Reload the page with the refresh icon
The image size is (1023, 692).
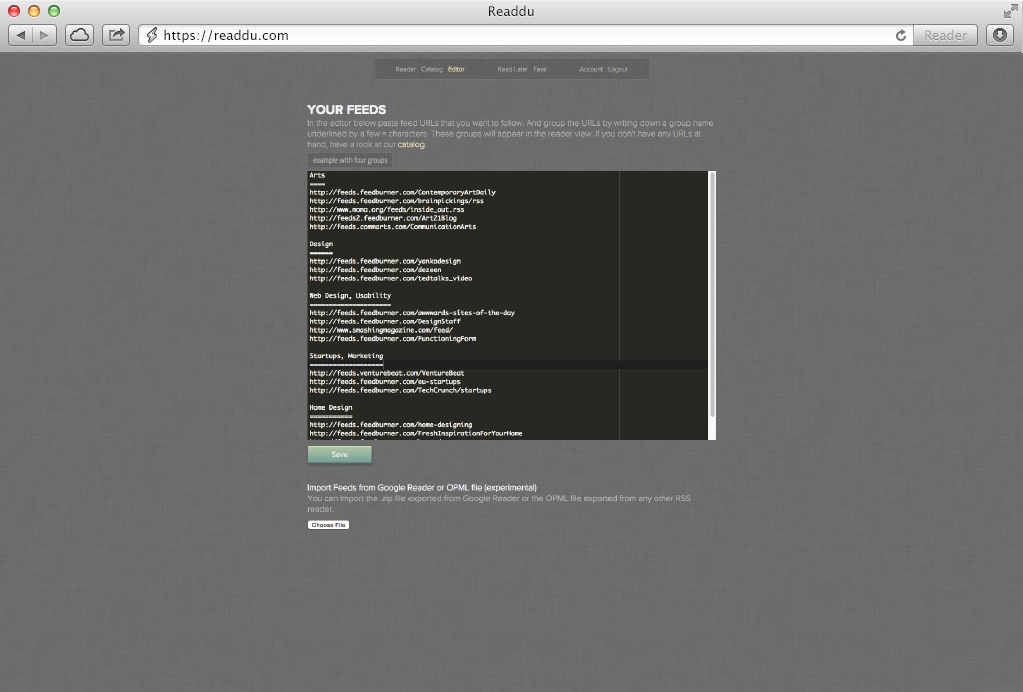click(901, 35)
